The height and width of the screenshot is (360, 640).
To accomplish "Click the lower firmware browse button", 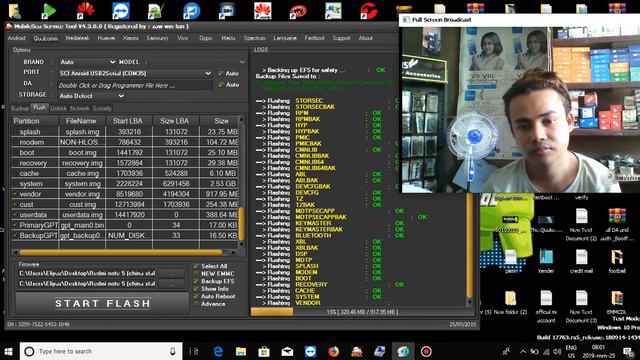I will coord(171,284).
